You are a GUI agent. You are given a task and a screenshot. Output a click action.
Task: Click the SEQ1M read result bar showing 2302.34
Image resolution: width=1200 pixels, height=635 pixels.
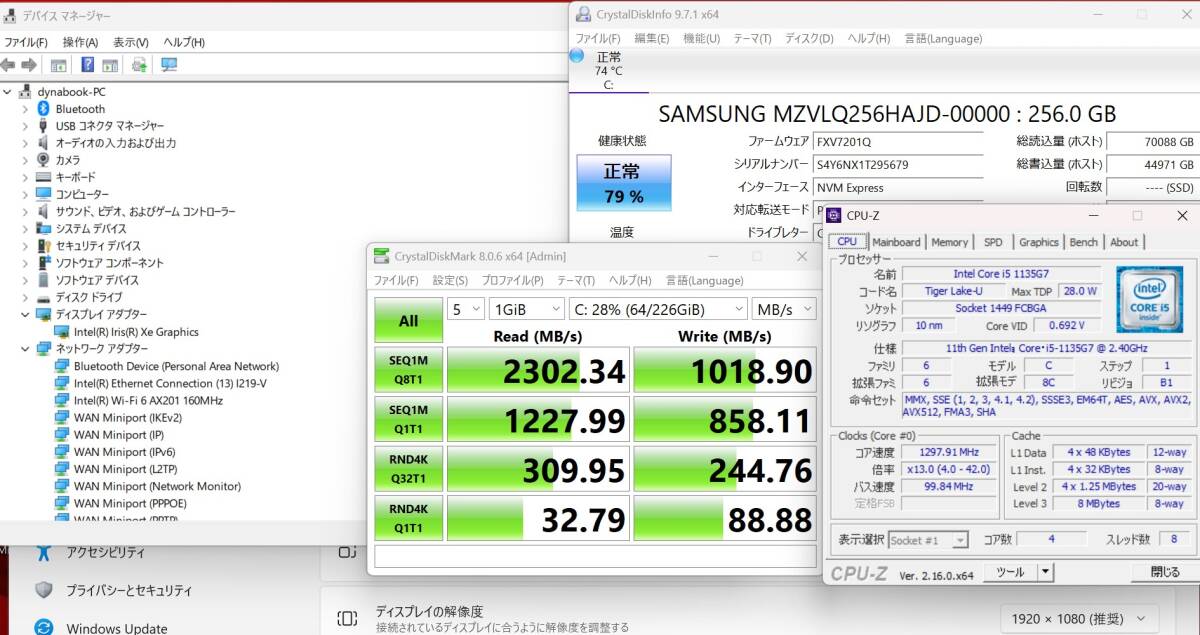click(x=538, y=370)
